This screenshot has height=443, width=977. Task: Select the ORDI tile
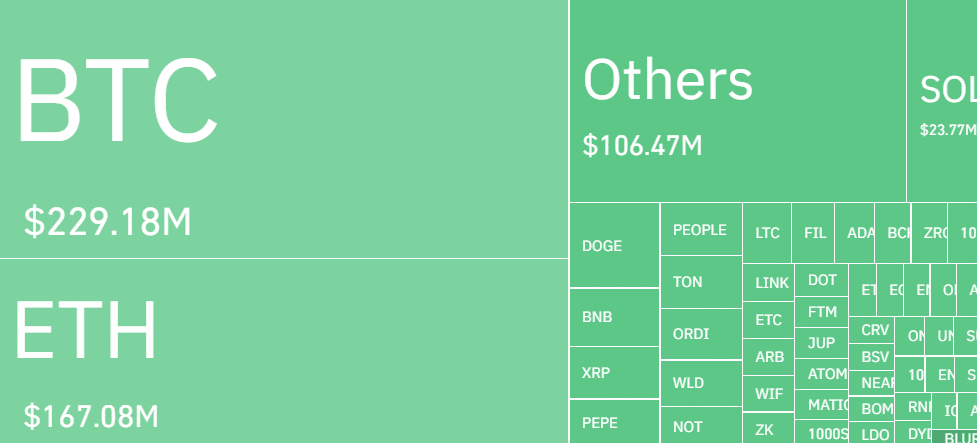701,334
